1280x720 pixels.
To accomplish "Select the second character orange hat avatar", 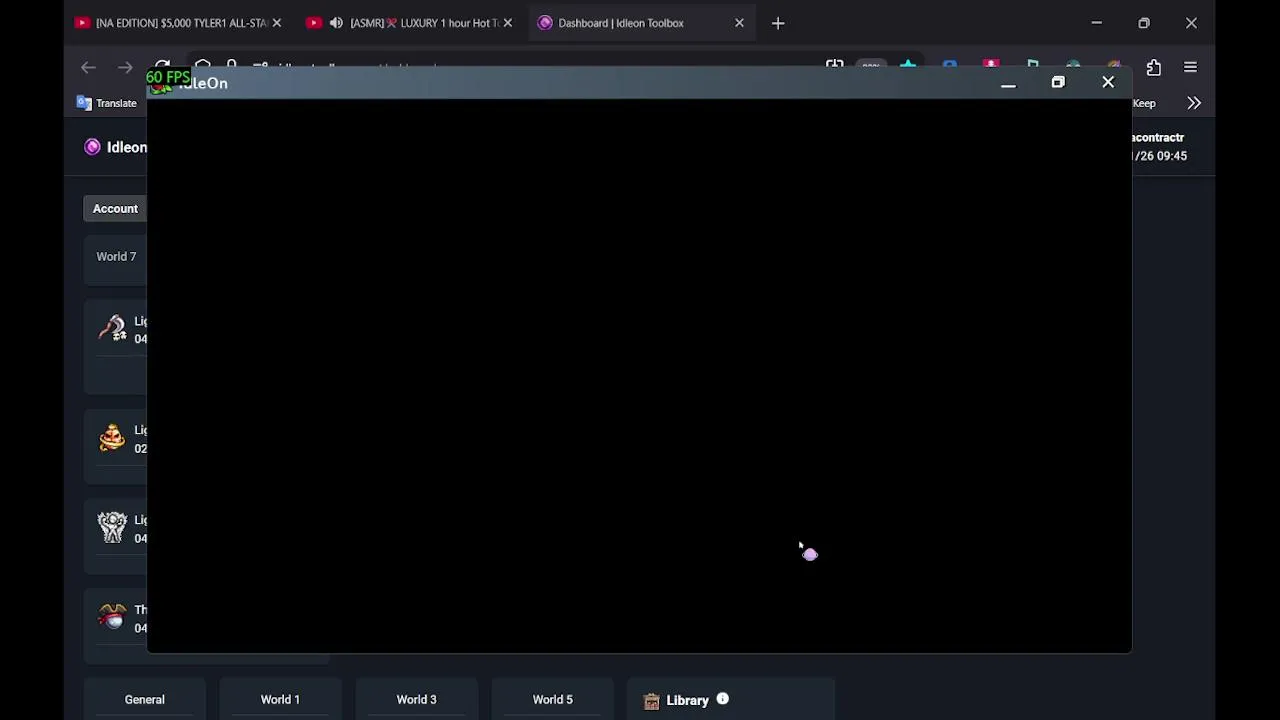I will (112, 438).
